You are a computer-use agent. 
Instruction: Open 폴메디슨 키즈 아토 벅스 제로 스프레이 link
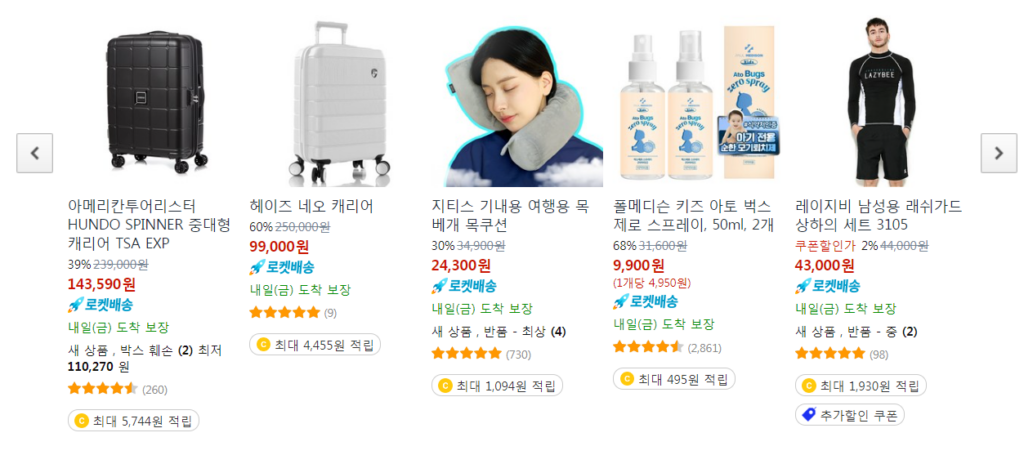[x=694, y=216]
